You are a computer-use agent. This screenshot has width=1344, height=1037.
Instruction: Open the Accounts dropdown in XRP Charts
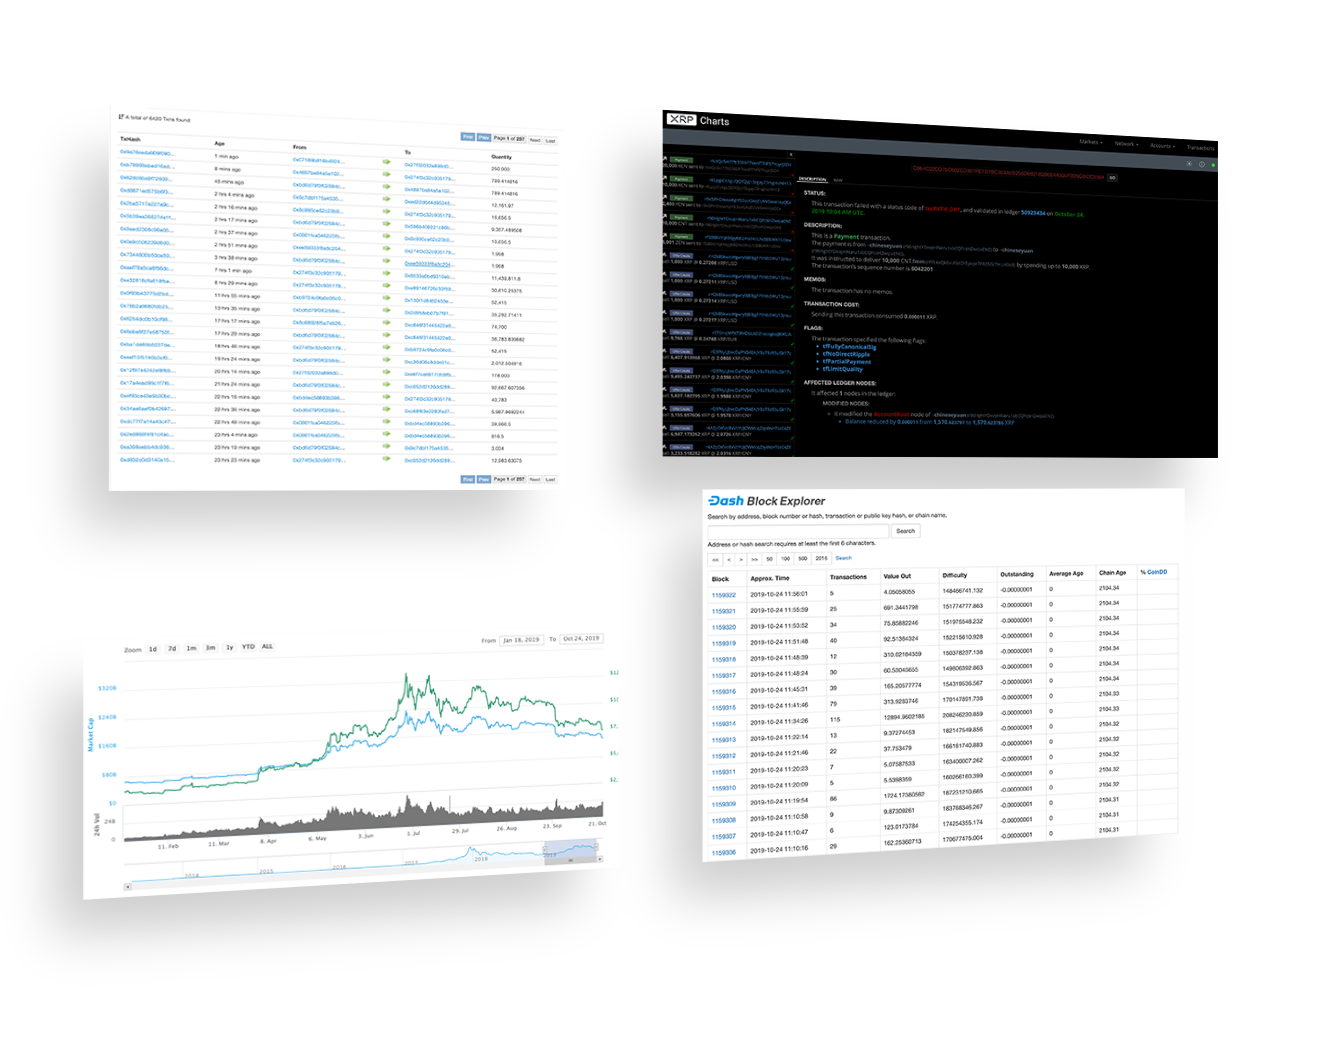pyautogui.click(x=1161, y=146)
